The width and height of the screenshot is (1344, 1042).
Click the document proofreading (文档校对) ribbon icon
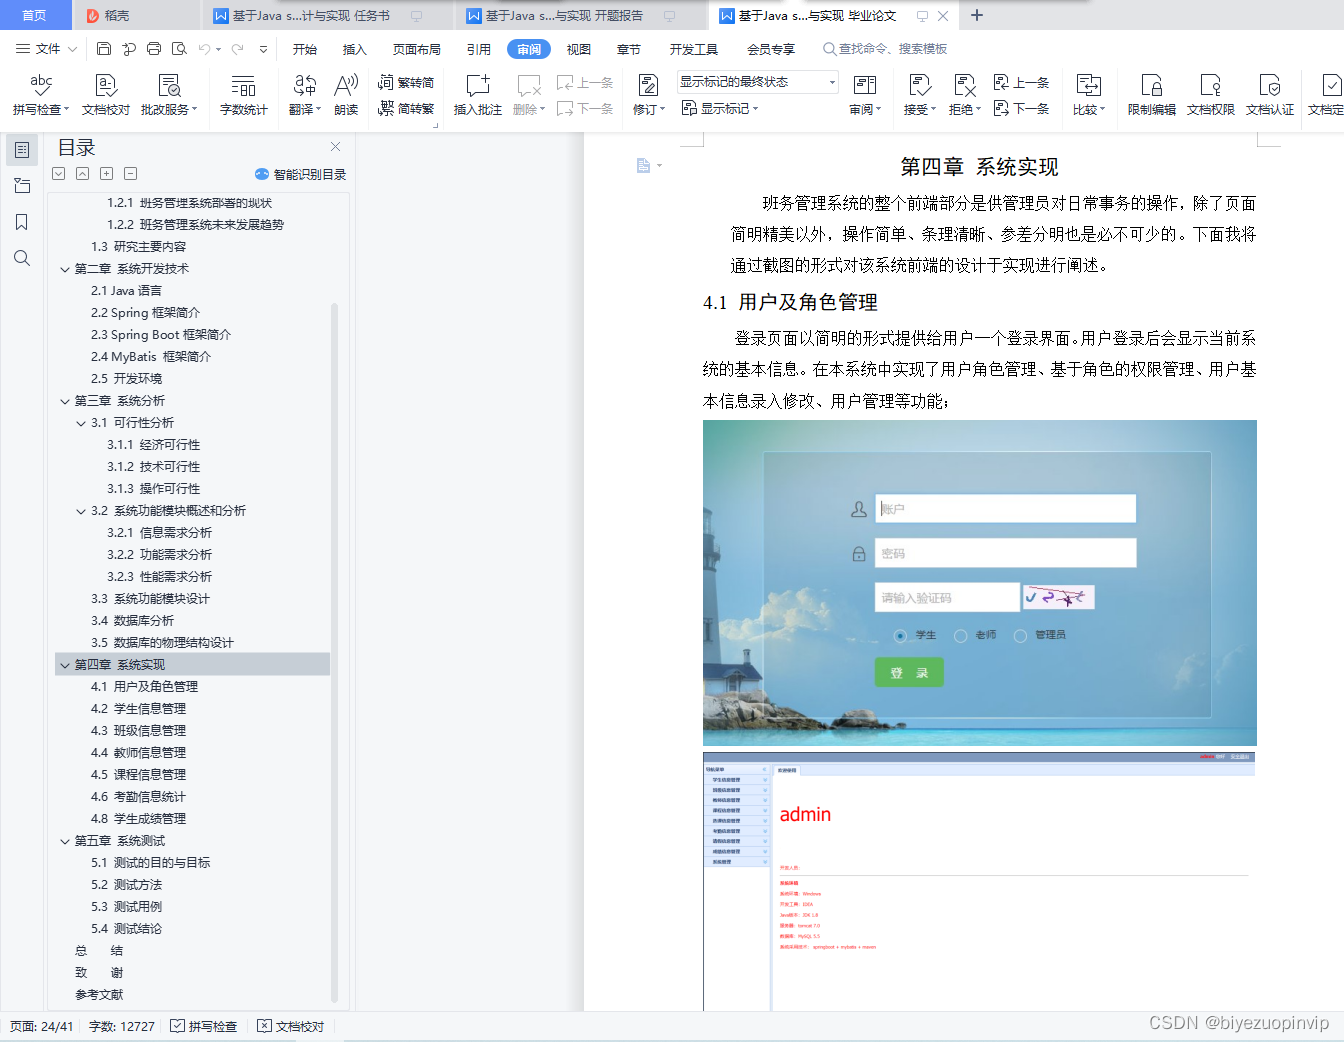(106, 95)
